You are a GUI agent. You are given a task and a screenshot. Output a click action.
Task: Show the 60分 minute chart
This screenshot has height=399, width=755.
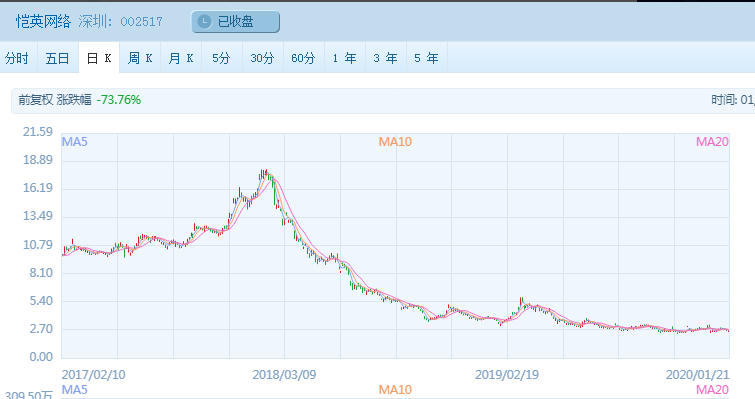pyautogui.click(x=303, y=58)
